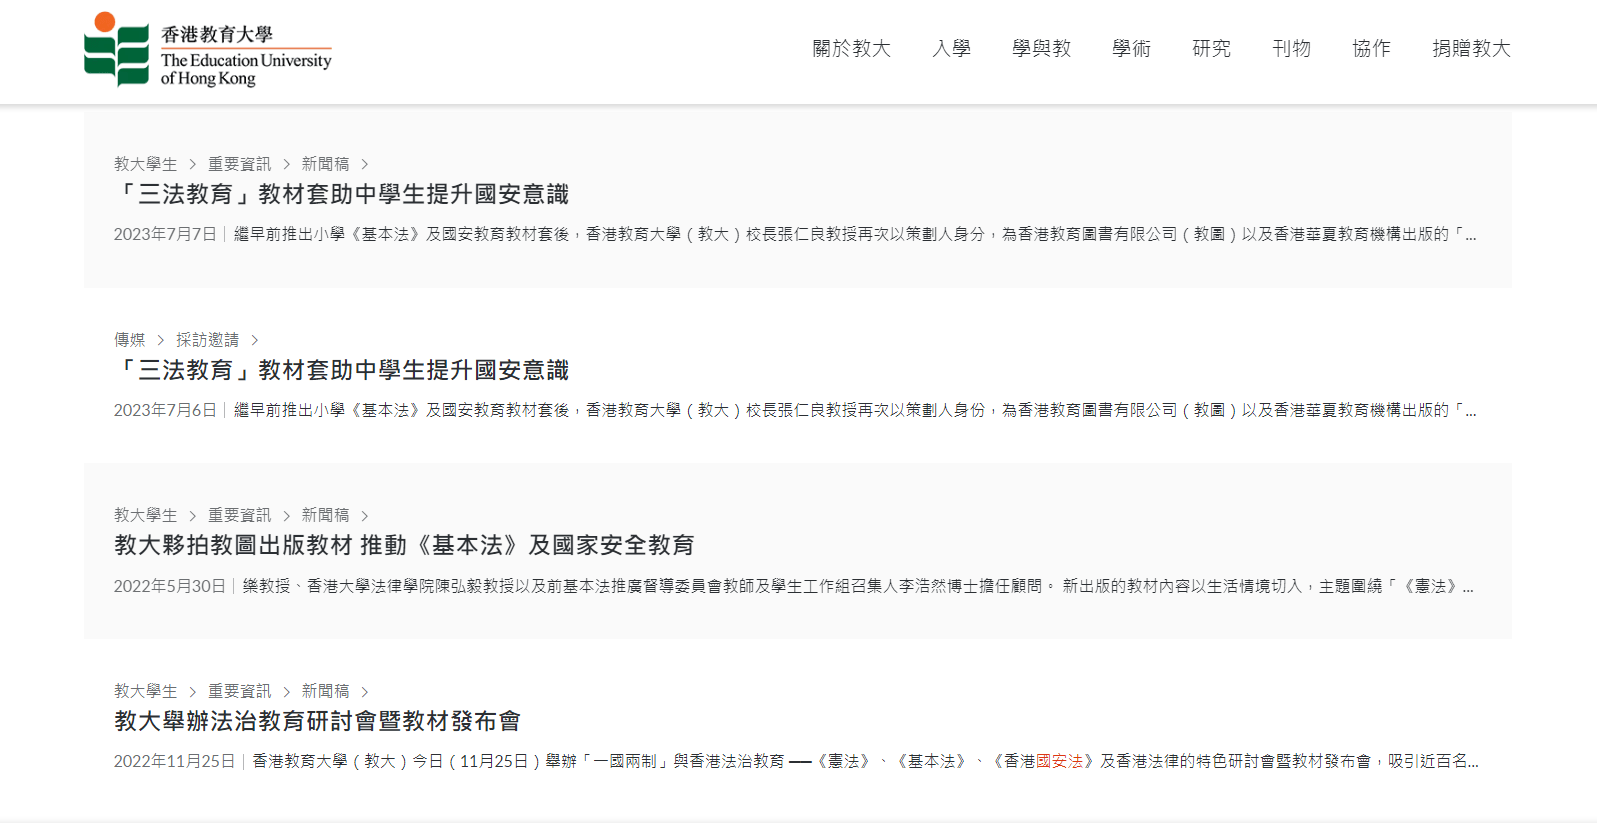Click the date 2023年7月6日

tap(165, 410)
